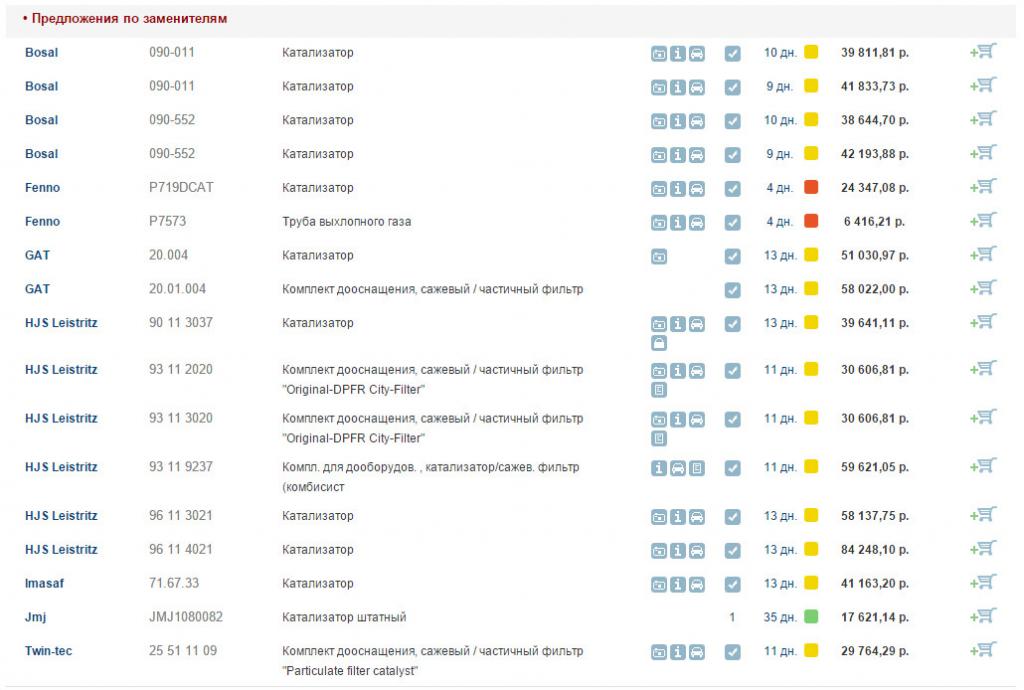The image size is (1024, 690).
Task: Add Fenno P719DCAT to cart
Action: [x=983, y=187]
